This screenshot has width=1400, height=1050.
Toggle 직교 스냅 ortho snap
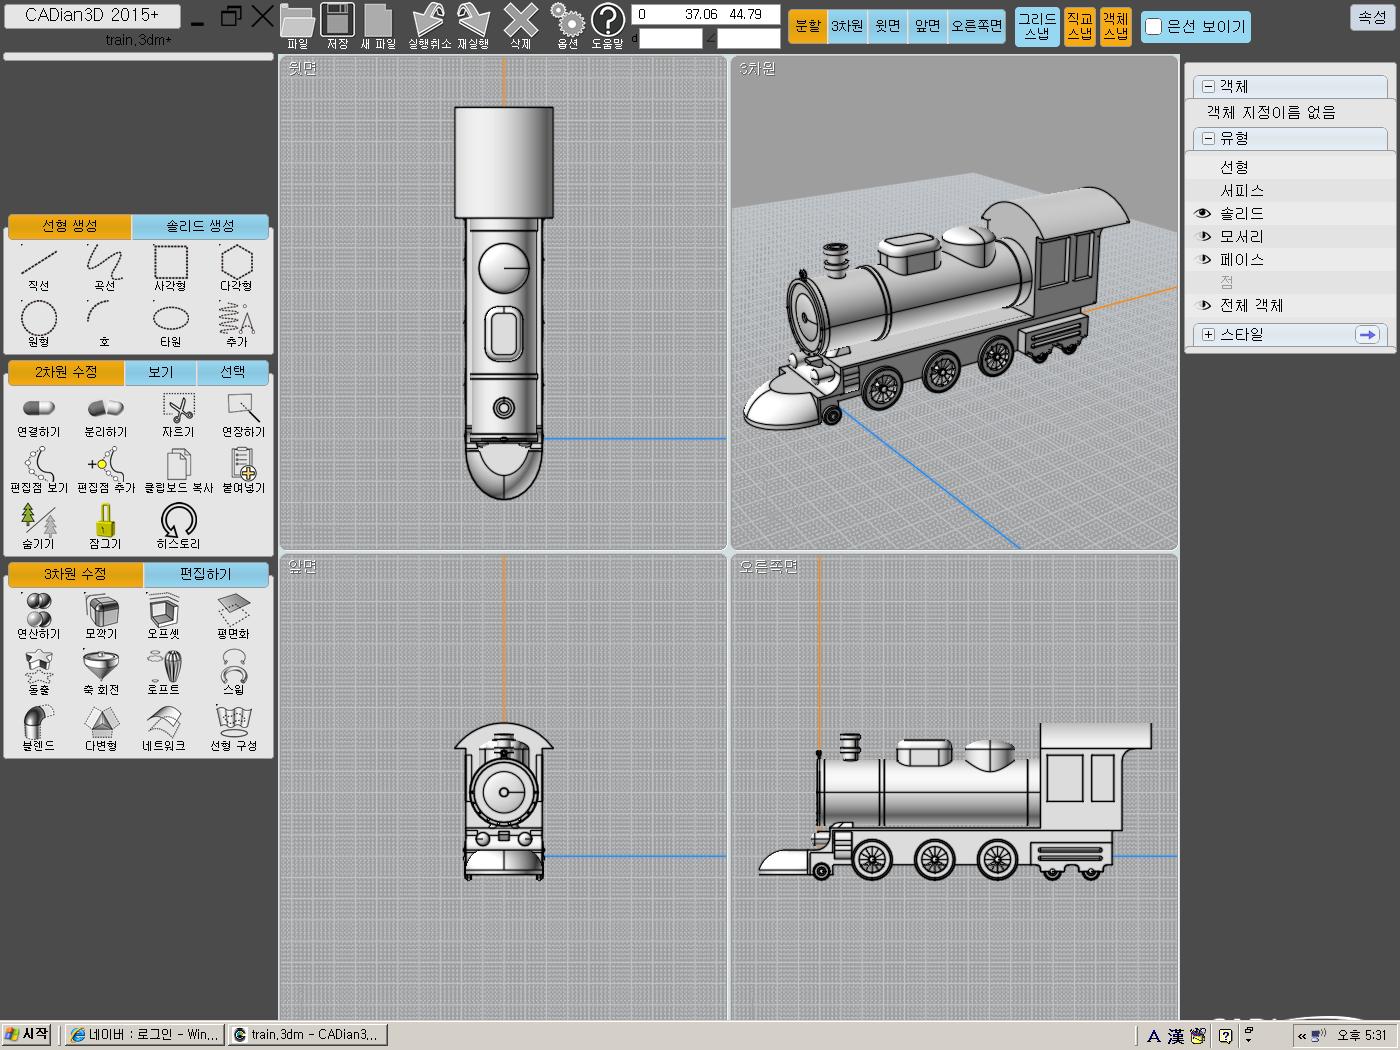click(x=1079, y=26)
